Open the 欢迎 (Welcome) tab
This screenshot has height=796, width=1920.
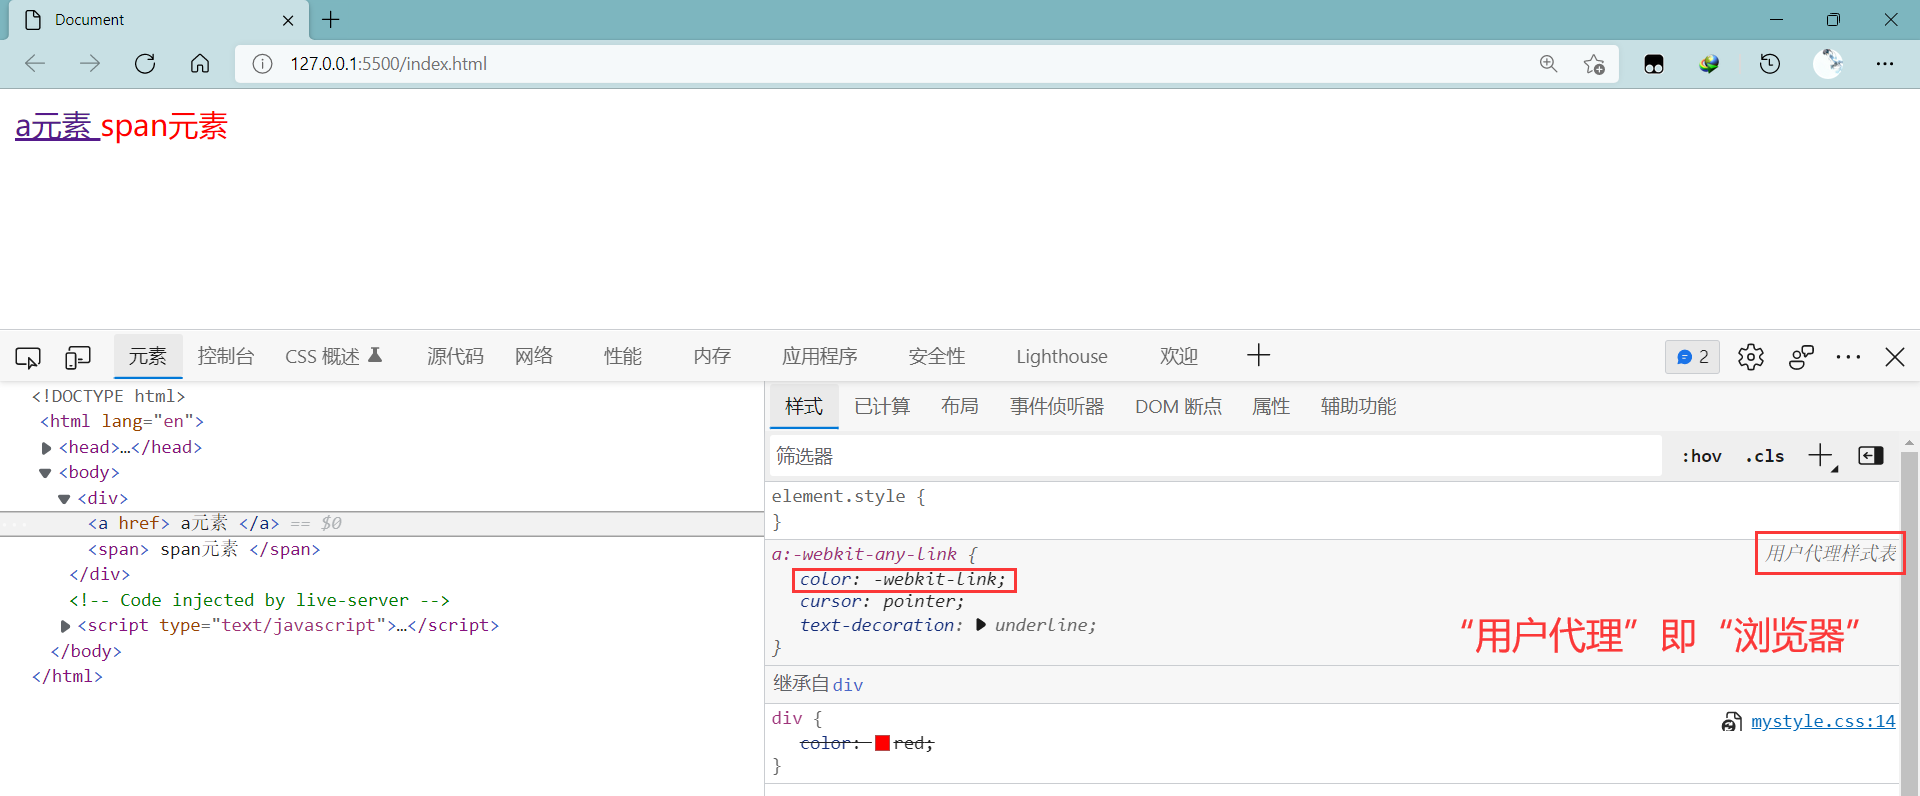pos(1179,356)
